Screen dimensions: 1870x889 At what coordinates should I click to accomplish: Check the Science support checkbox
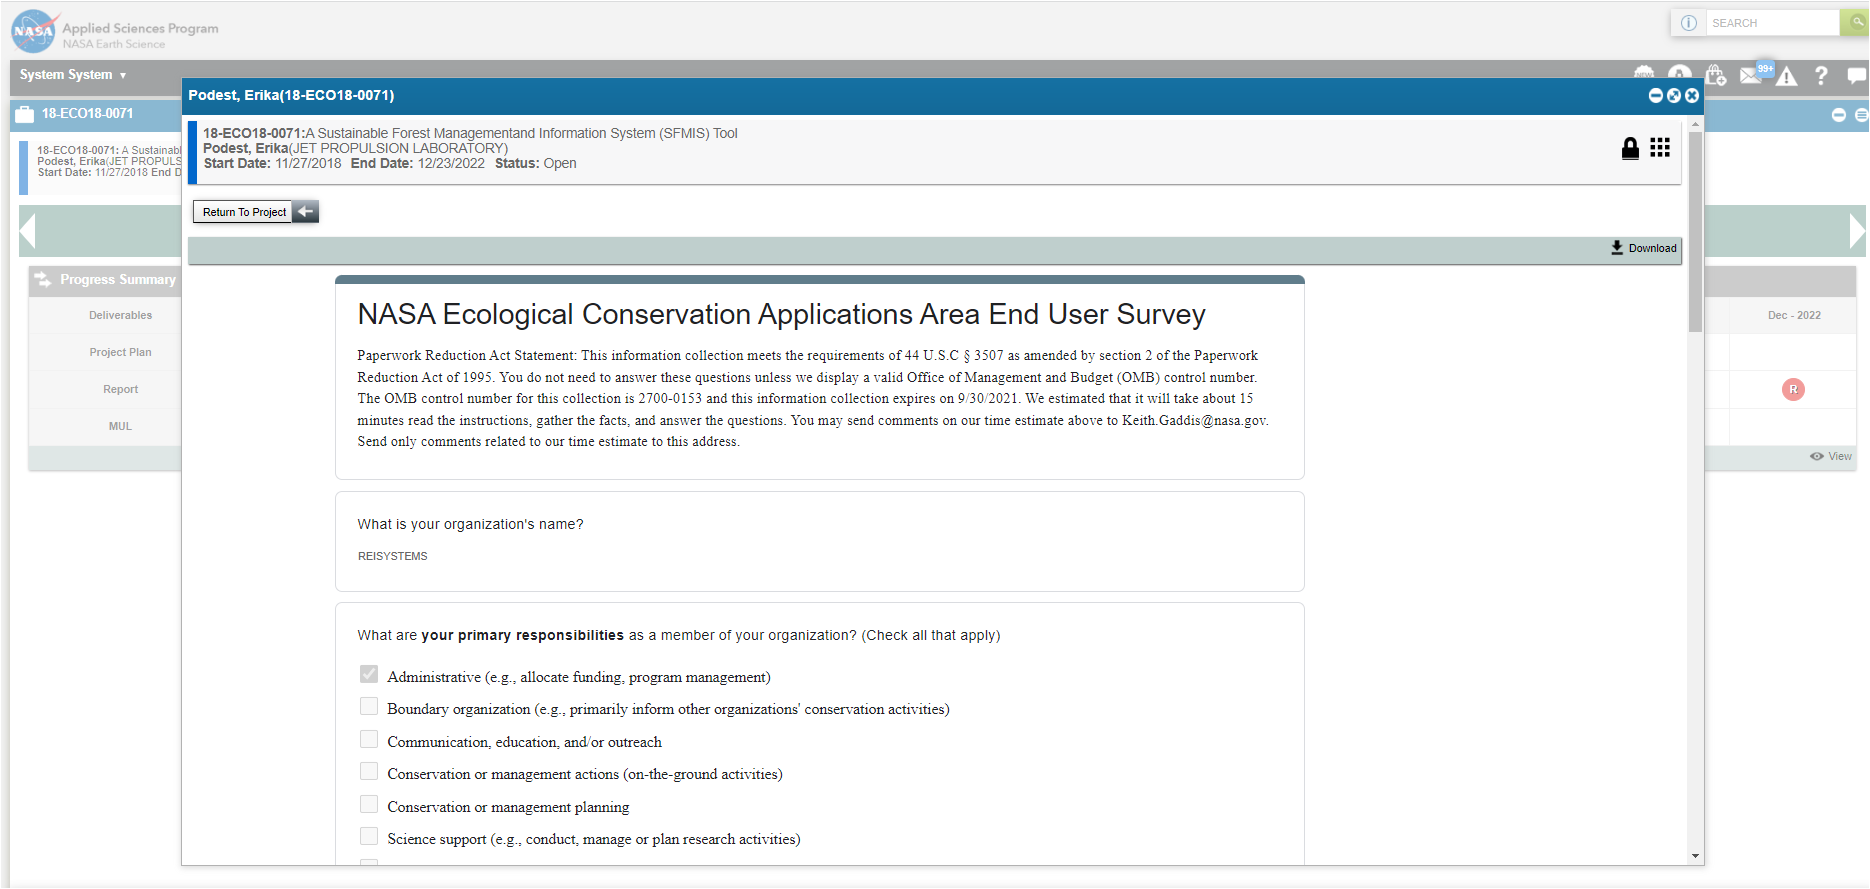[x=369, y=837]
